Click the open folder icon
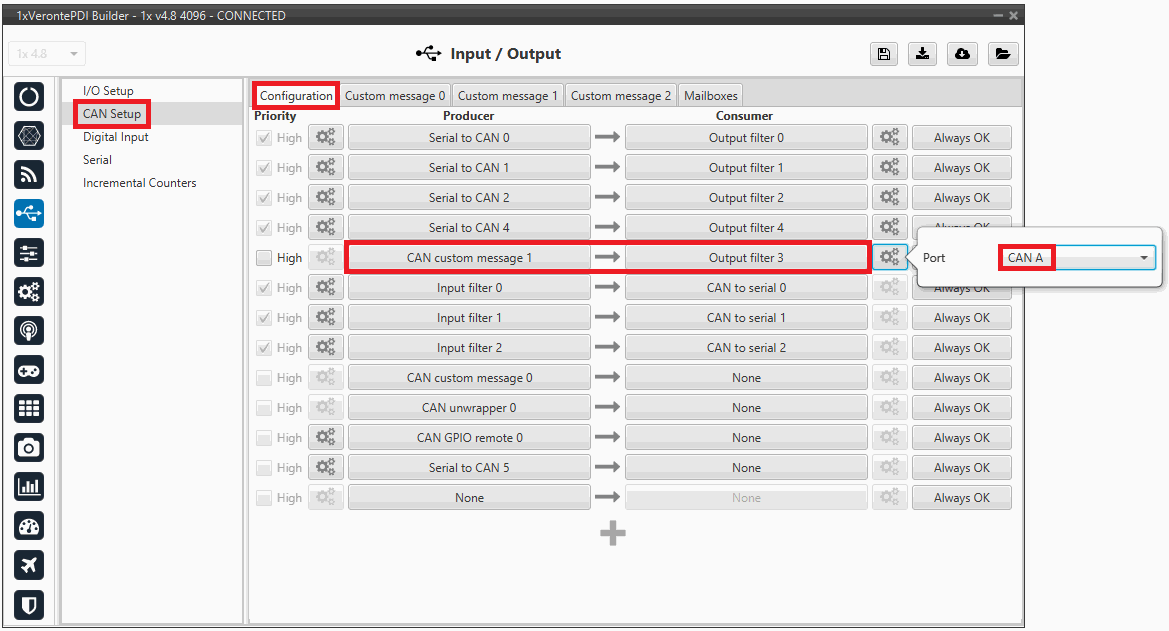Viewport: 1169px width, 631px height. 1003,54
